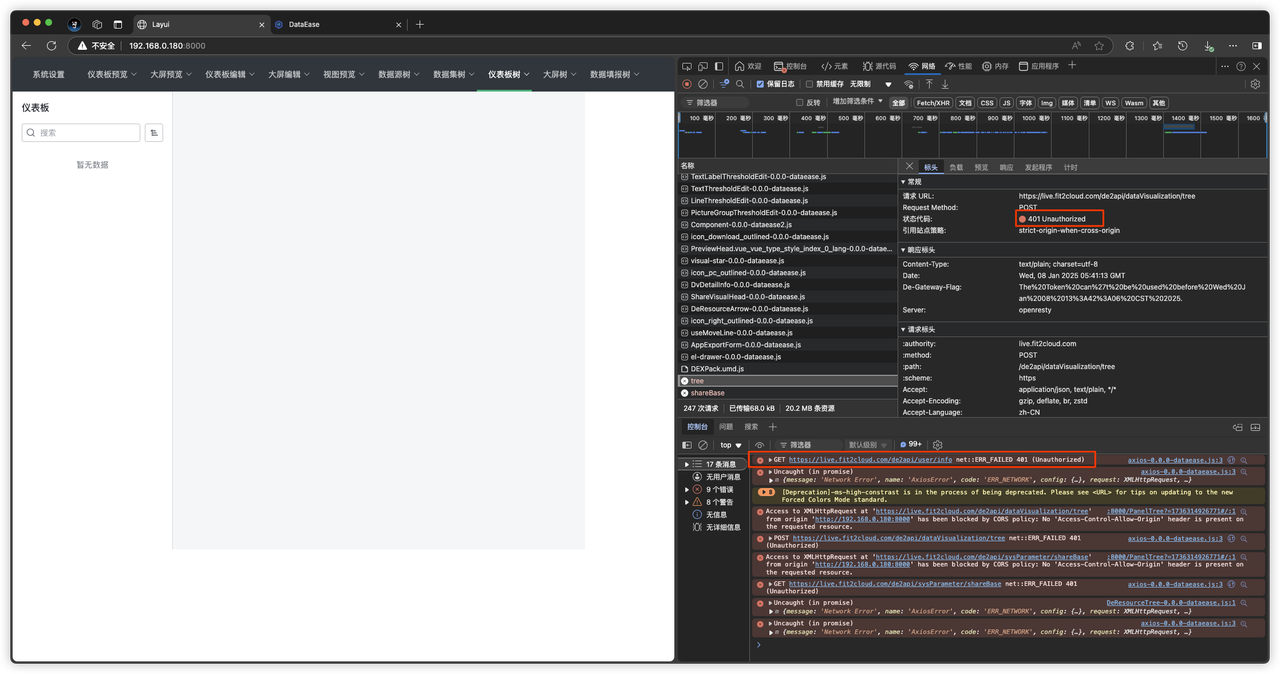Switch to the 响应 response tab

1006,167
